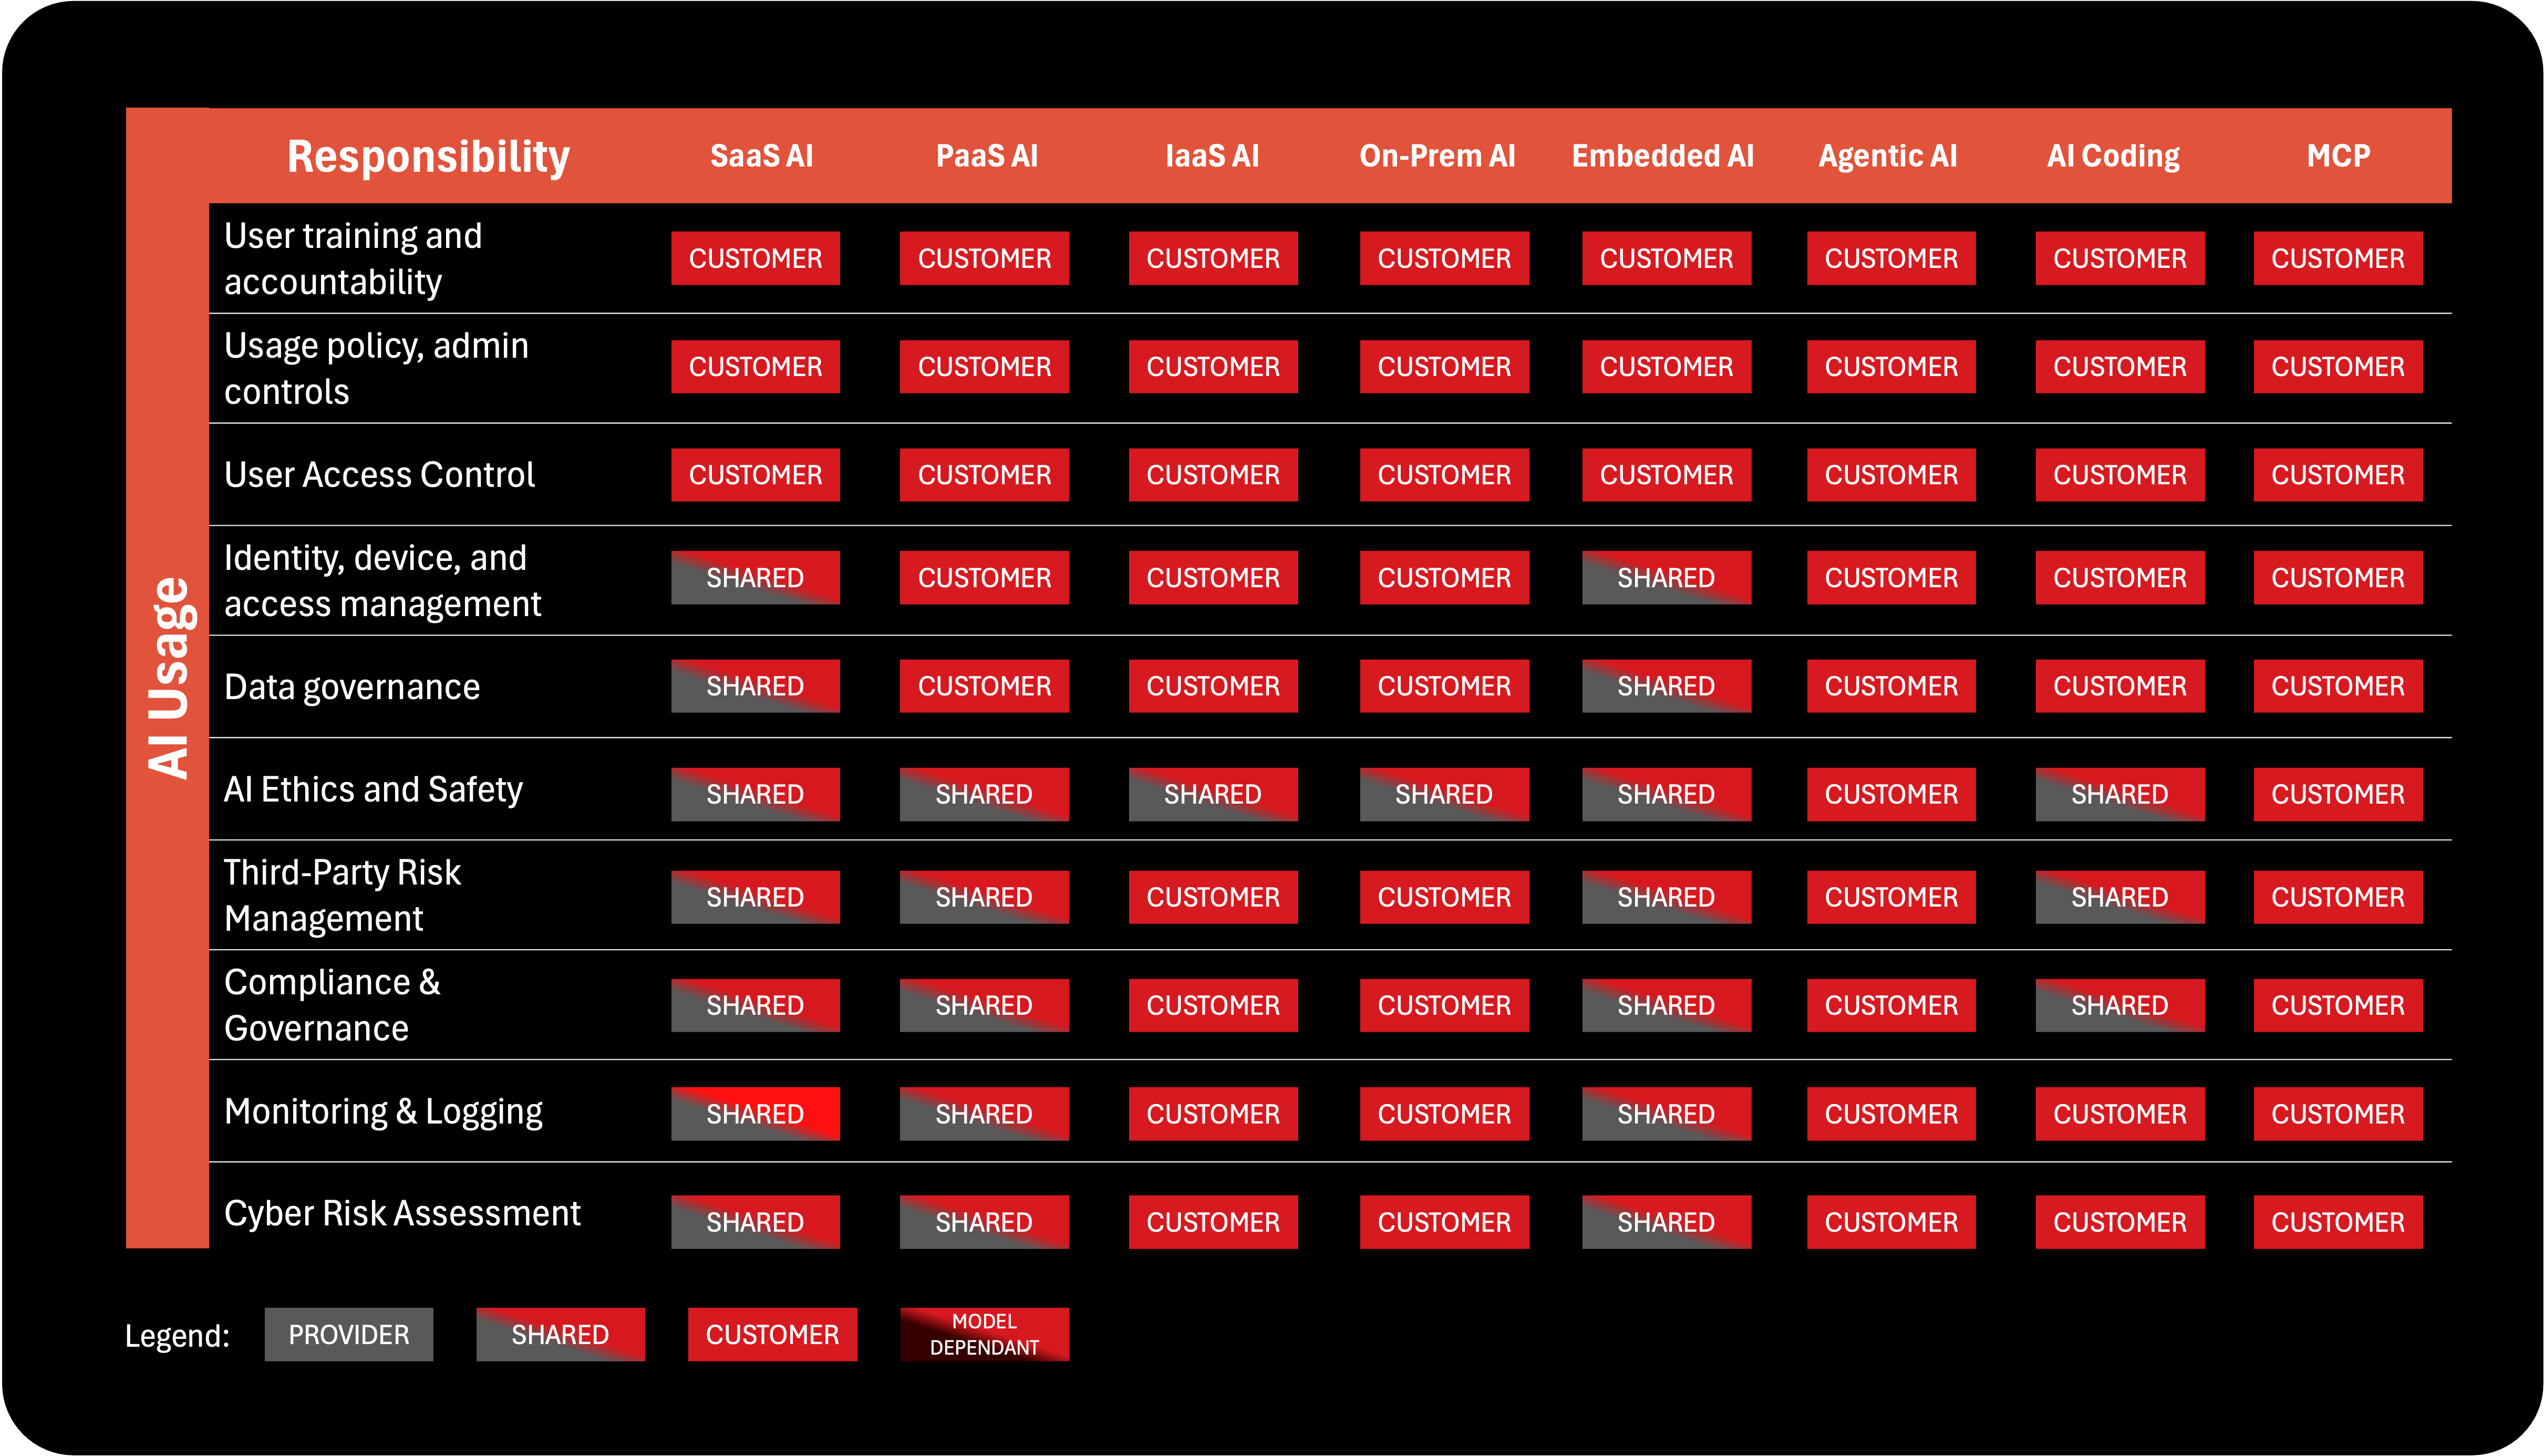Click SaaS AI Monitoring & Logging SHARED badge
2545x1456 pixels.
755,1113
